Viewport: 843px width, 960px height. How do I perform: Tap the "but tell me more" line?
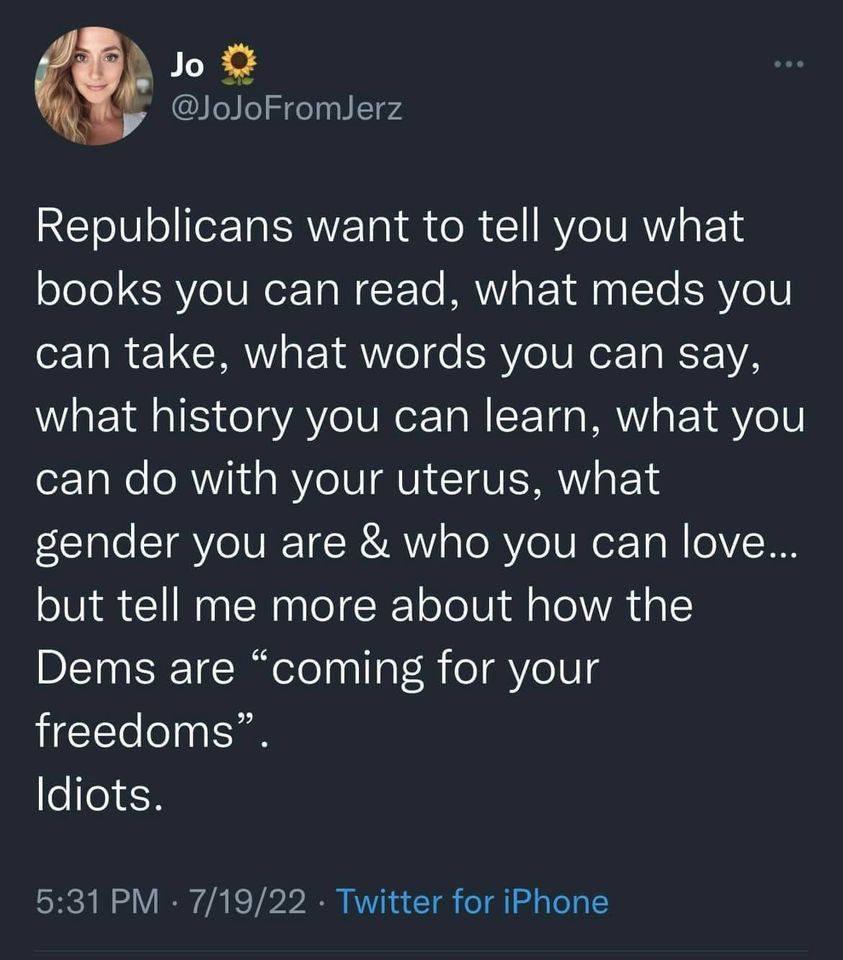coord(206,604)
